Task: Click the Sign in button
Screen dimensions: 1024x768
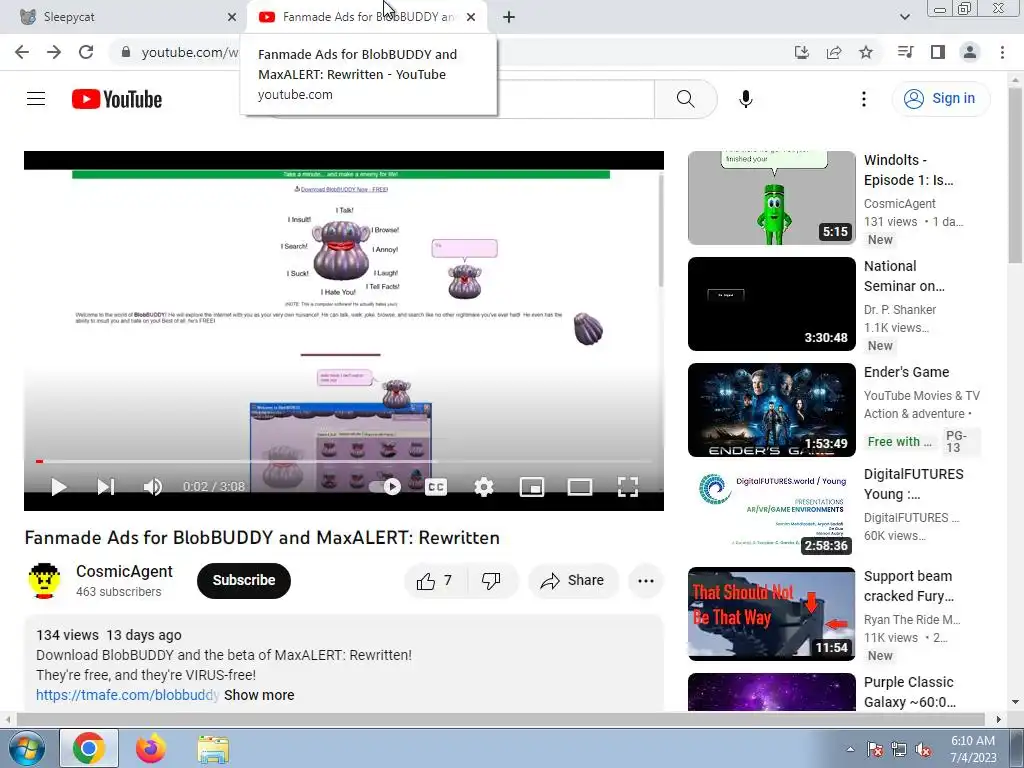Action: pyautogui.click(x=940, y=99)
